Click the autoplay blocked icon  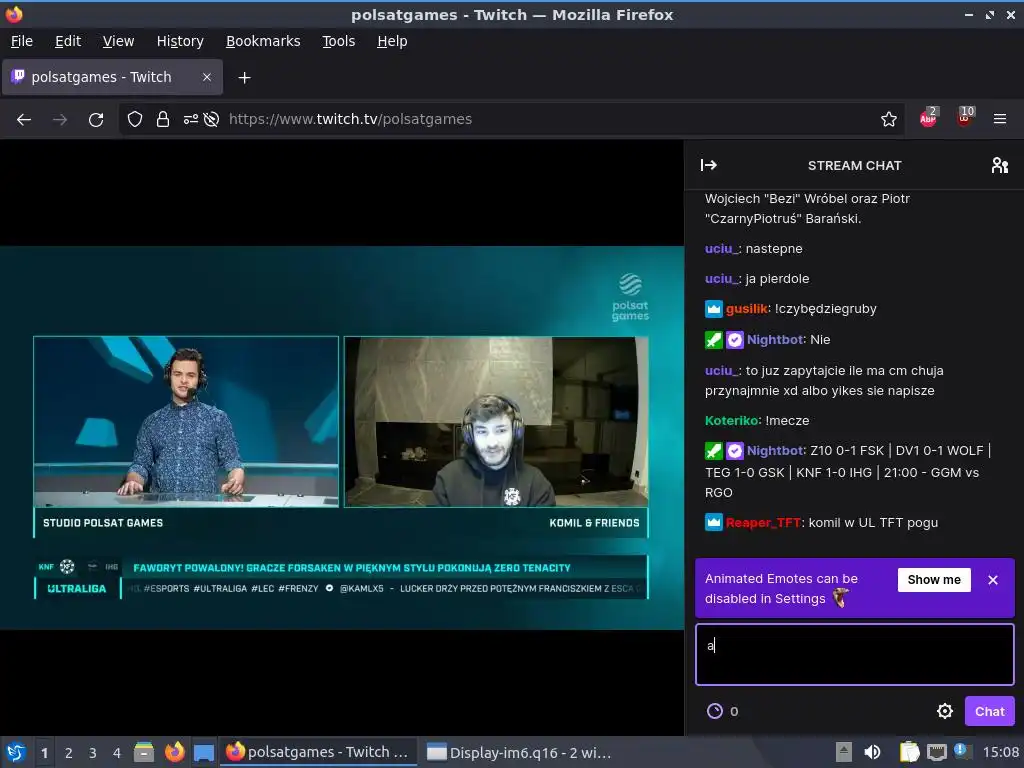point(211,119)
